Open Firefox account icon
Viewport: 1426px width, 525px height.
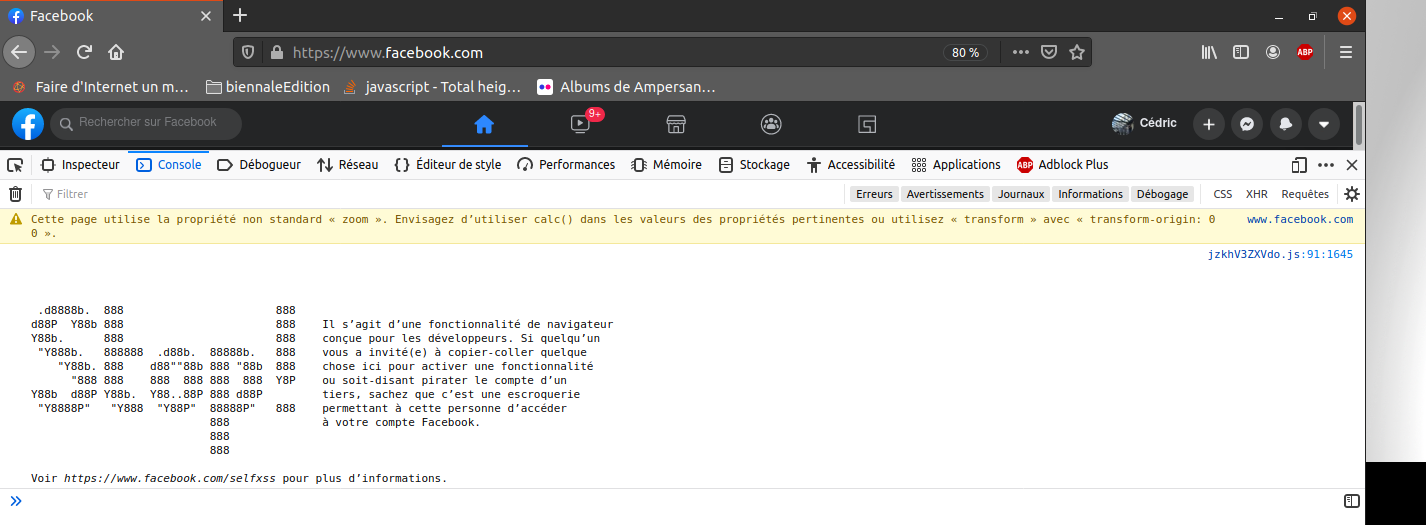coord(1273,52)
